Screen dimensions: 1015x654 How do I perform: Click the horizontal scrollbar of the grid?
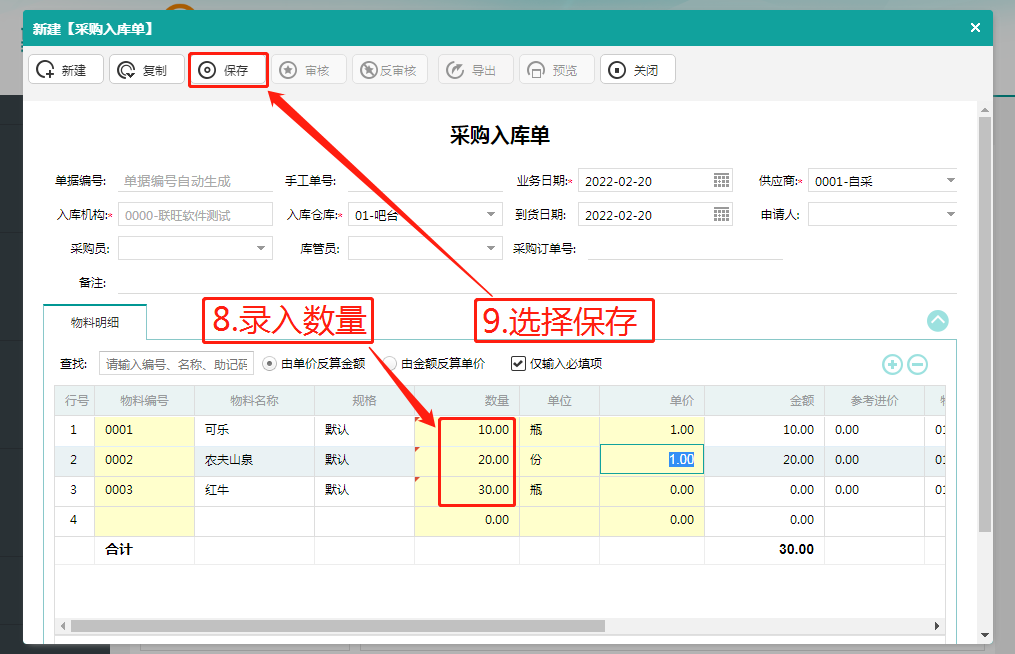point(338,626)
